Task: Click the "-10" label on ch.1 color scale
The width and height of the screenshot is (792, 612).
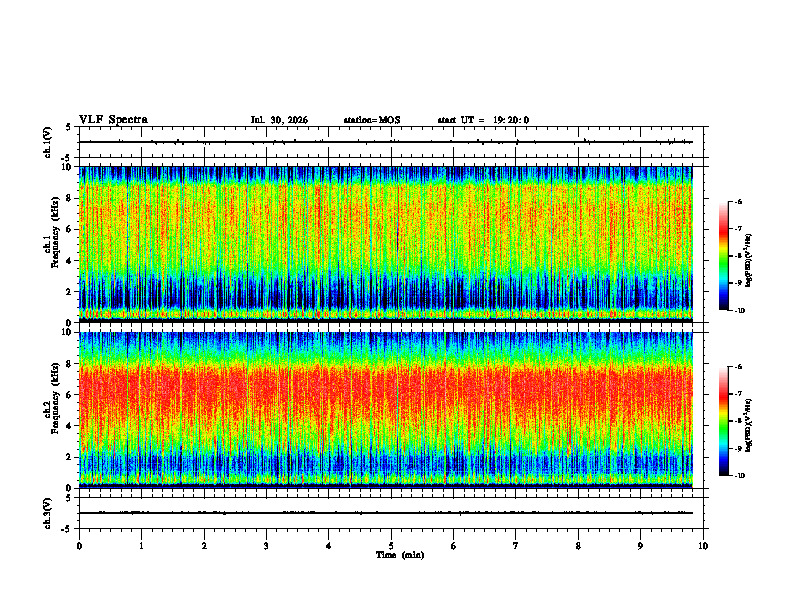Action: tap(739, 310)
